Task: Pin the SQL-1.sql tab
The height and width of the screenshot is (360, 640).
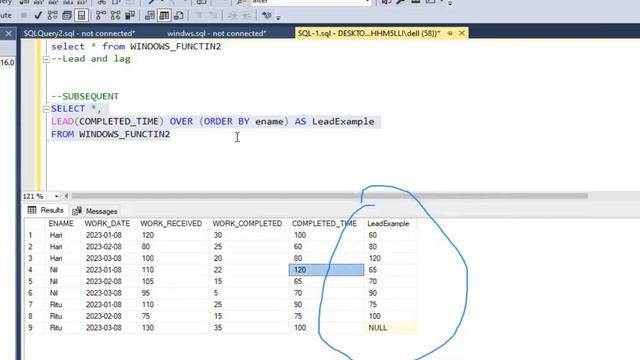Action: (x=450, y=33)
